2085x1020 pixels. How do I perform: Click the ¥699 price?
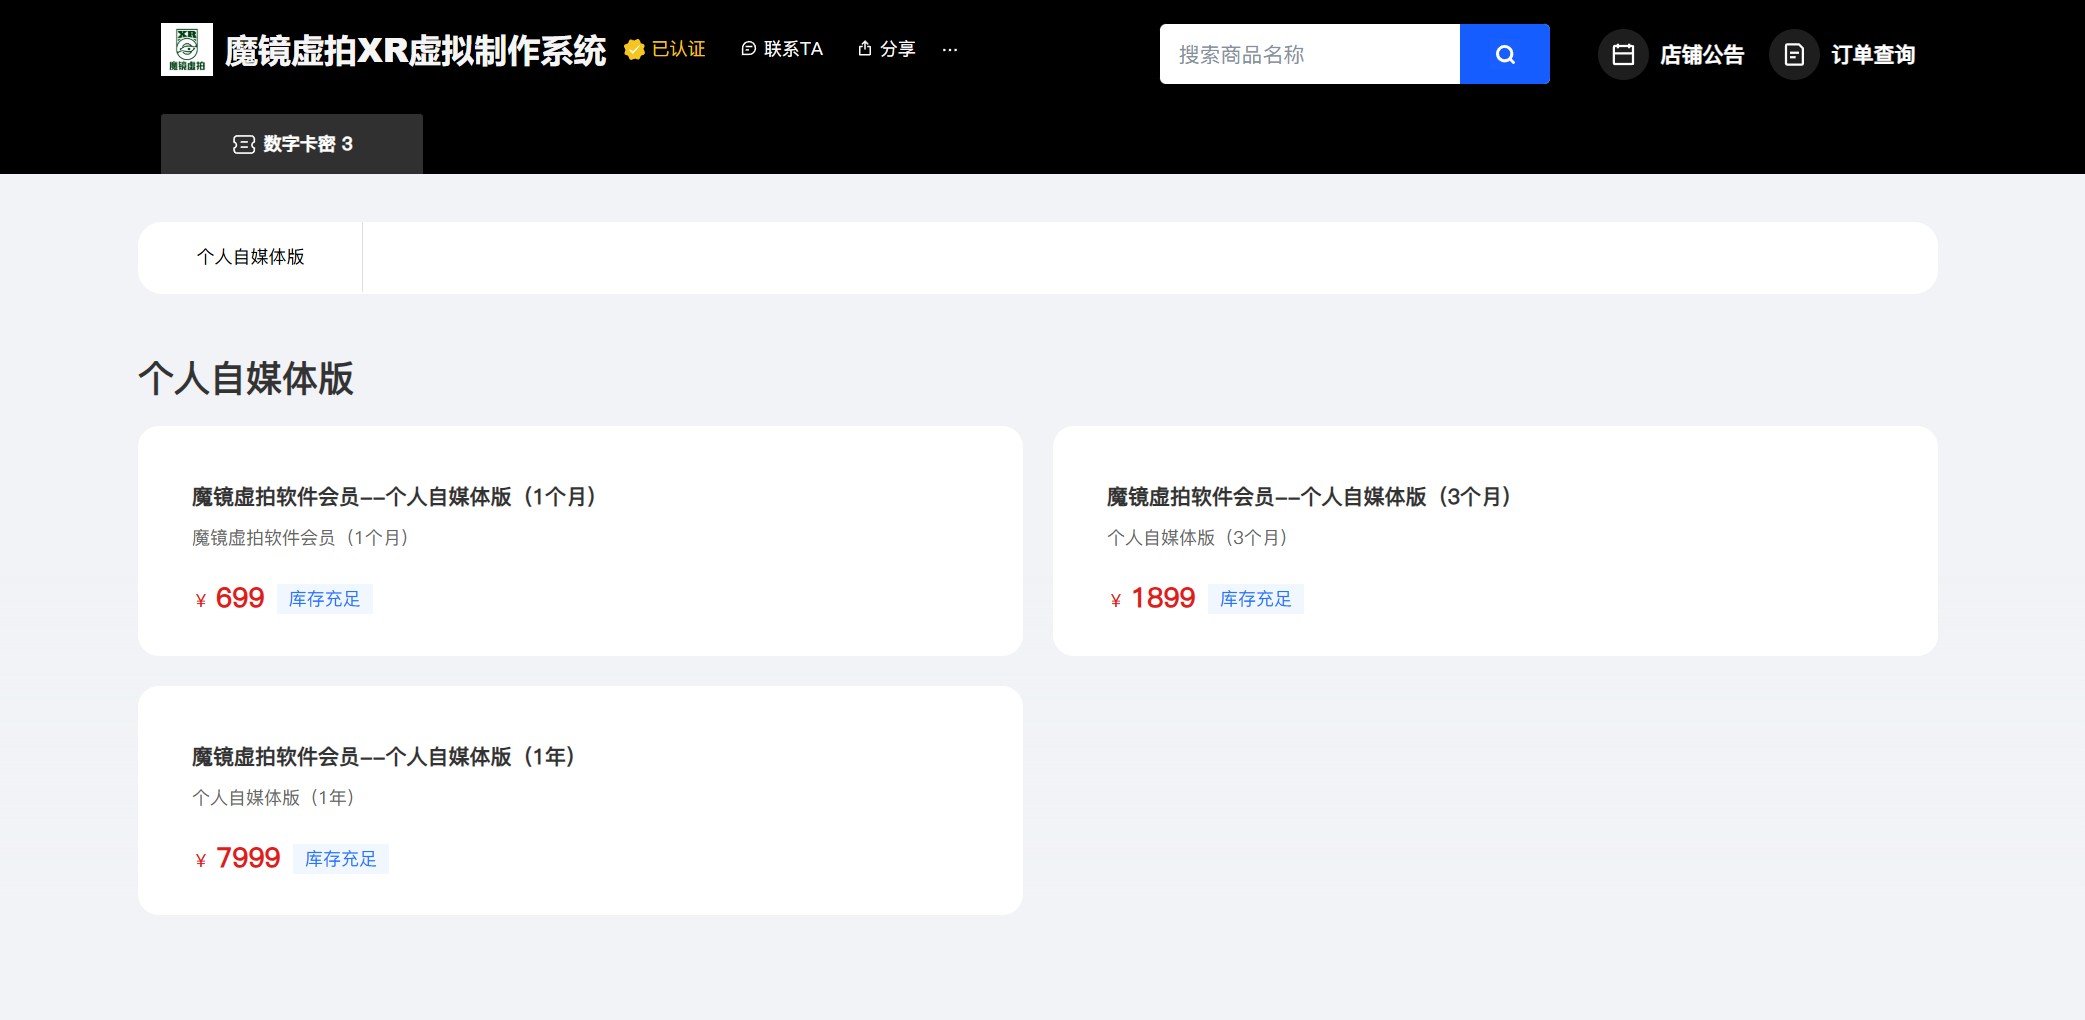pyautogui.click(x=229, y=598)
